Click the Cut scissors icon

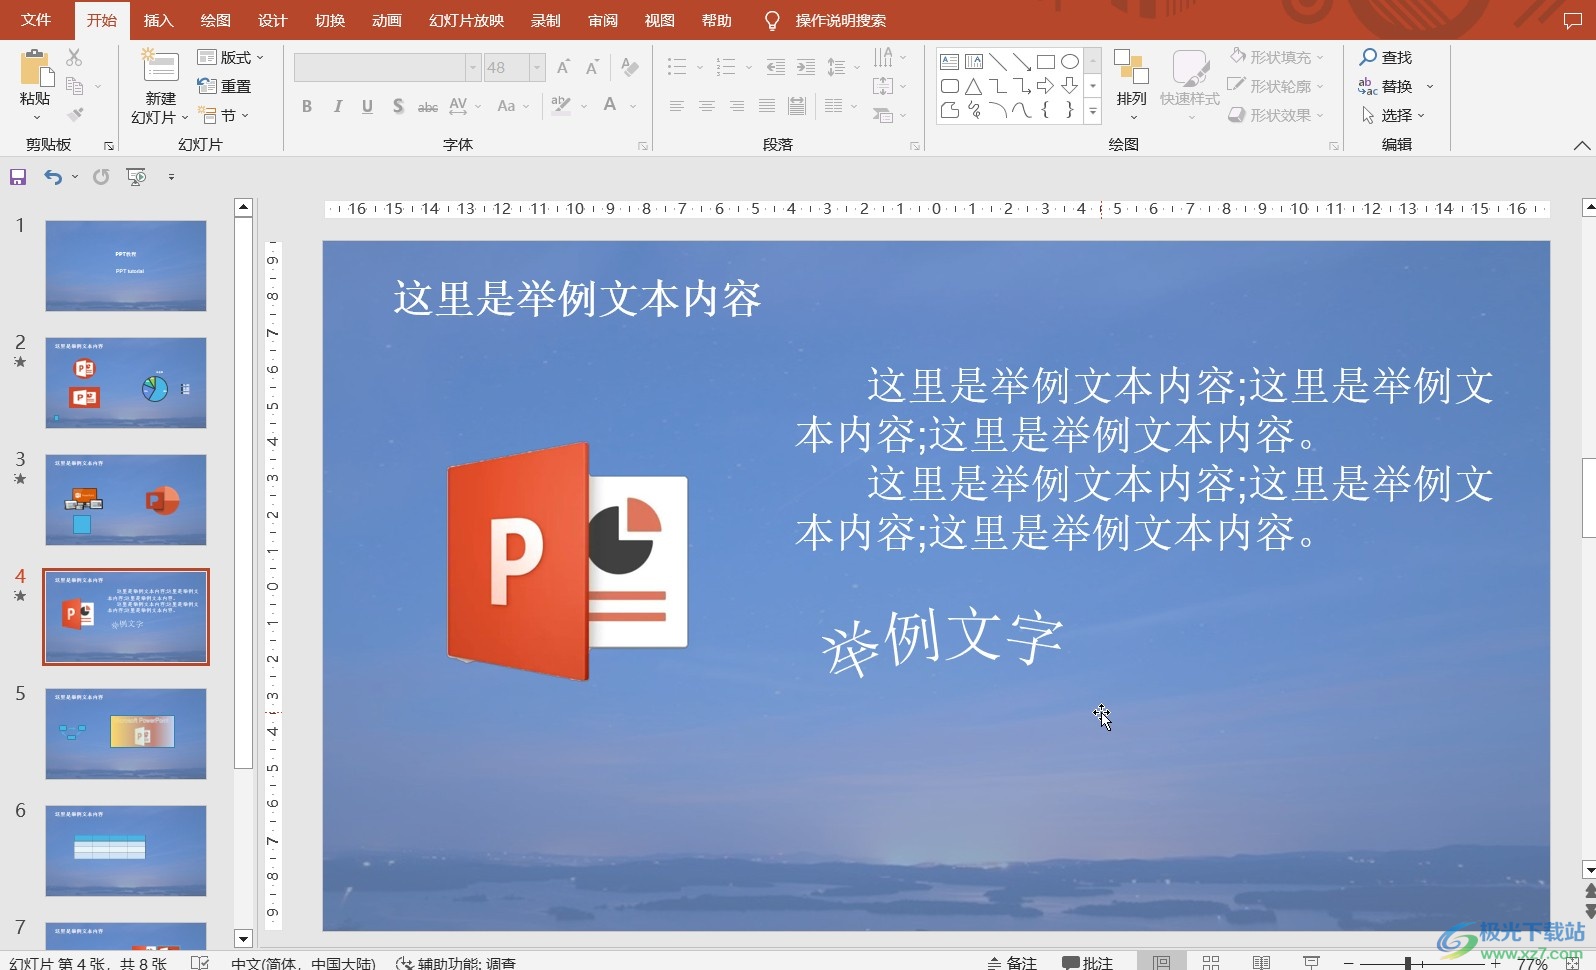tap(74, 58)
